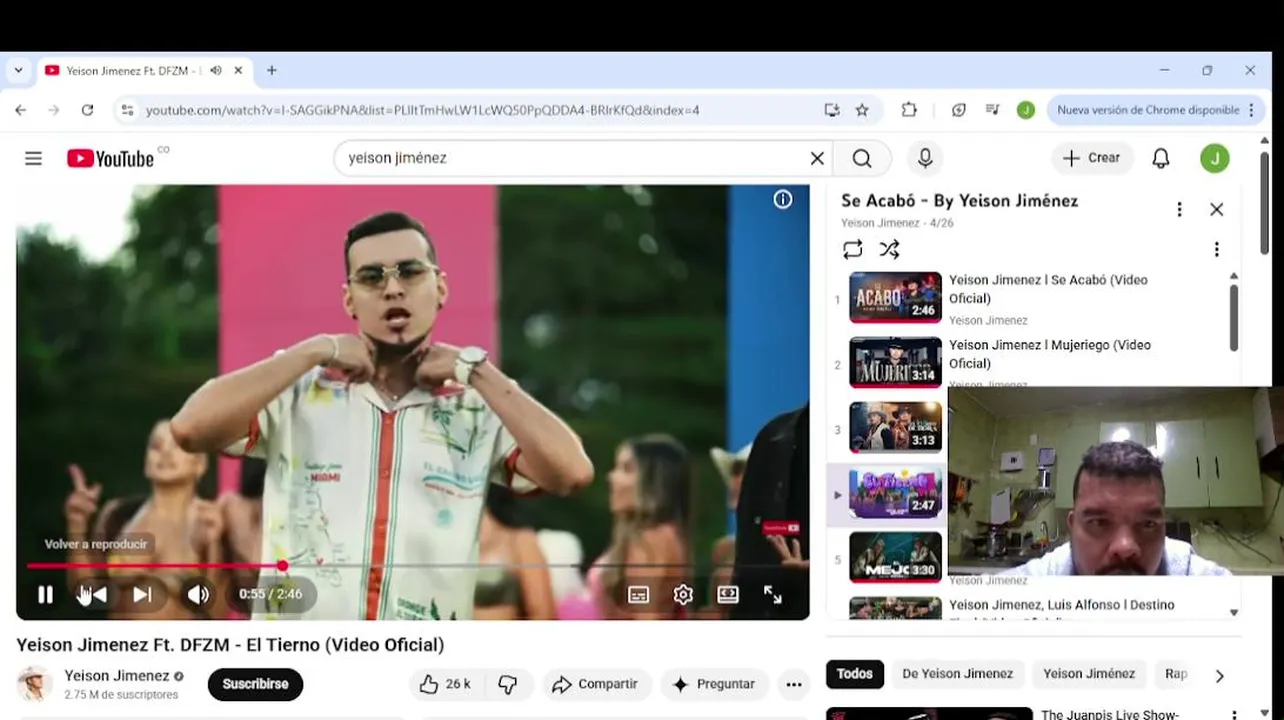Subscribe with Suscribirse button
This screenshot has height=720, width=1284.
[255, 684]
